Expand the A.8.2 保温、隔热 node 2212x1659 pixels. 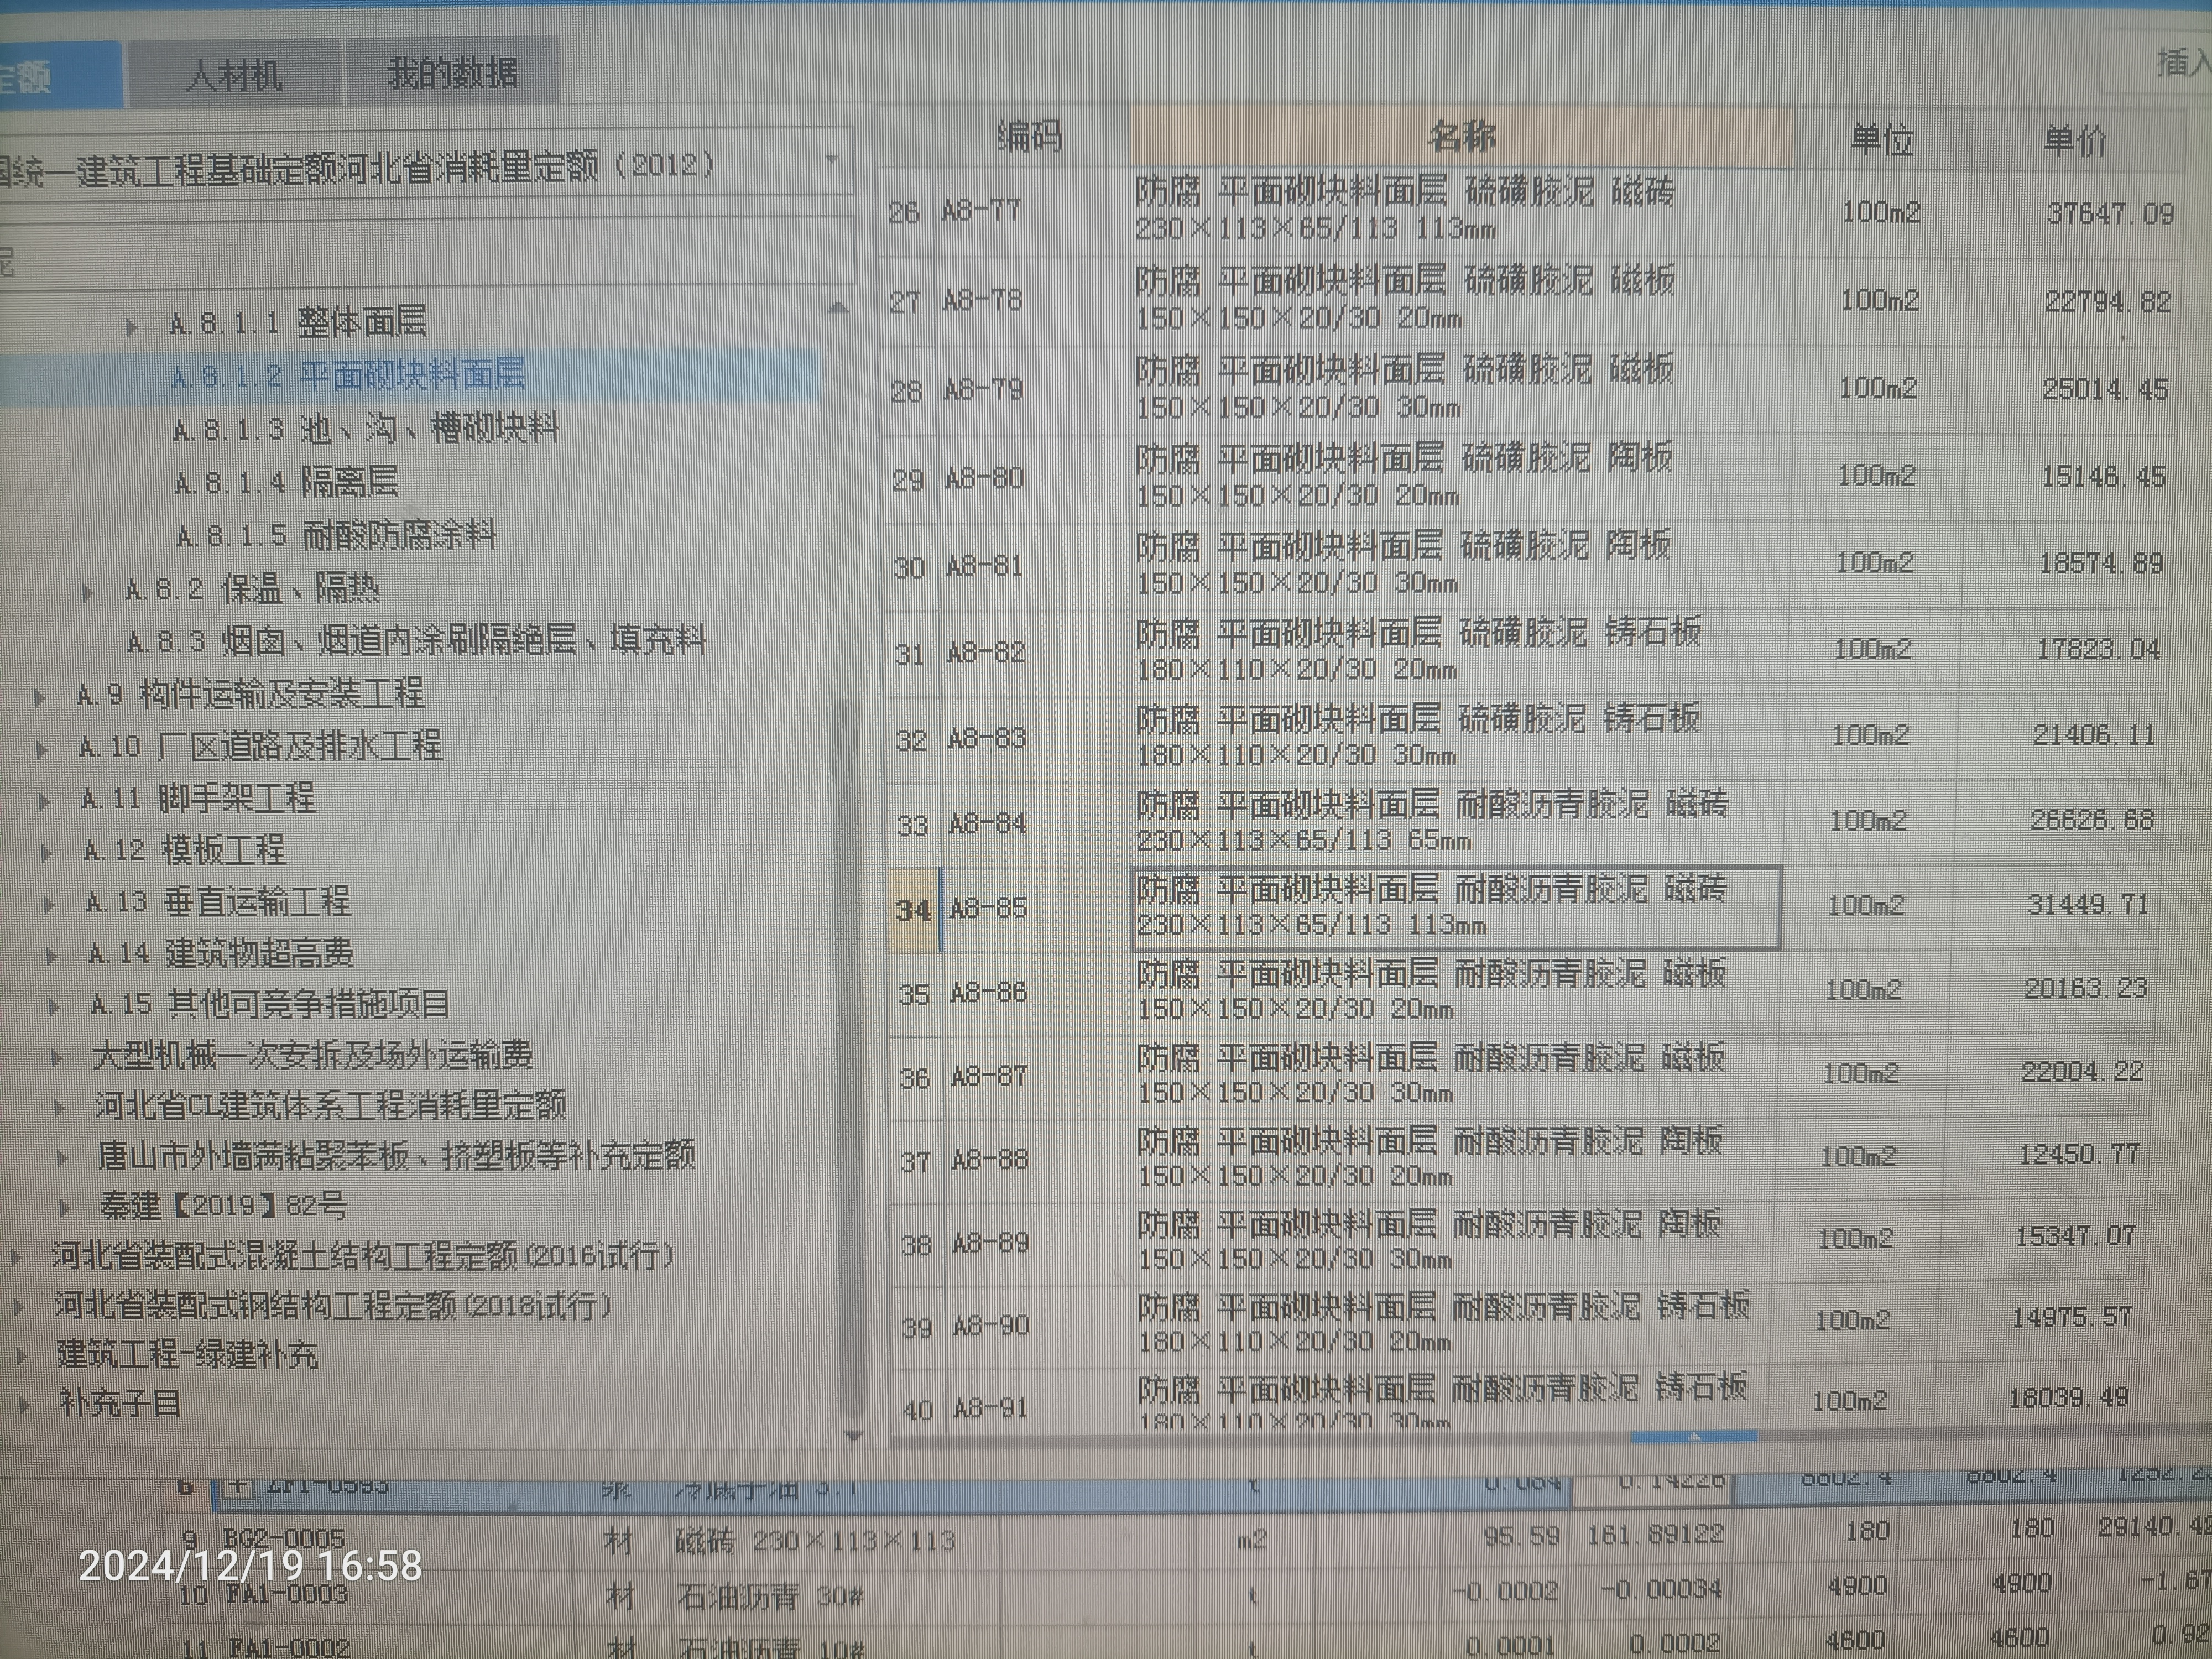(88, 592)
